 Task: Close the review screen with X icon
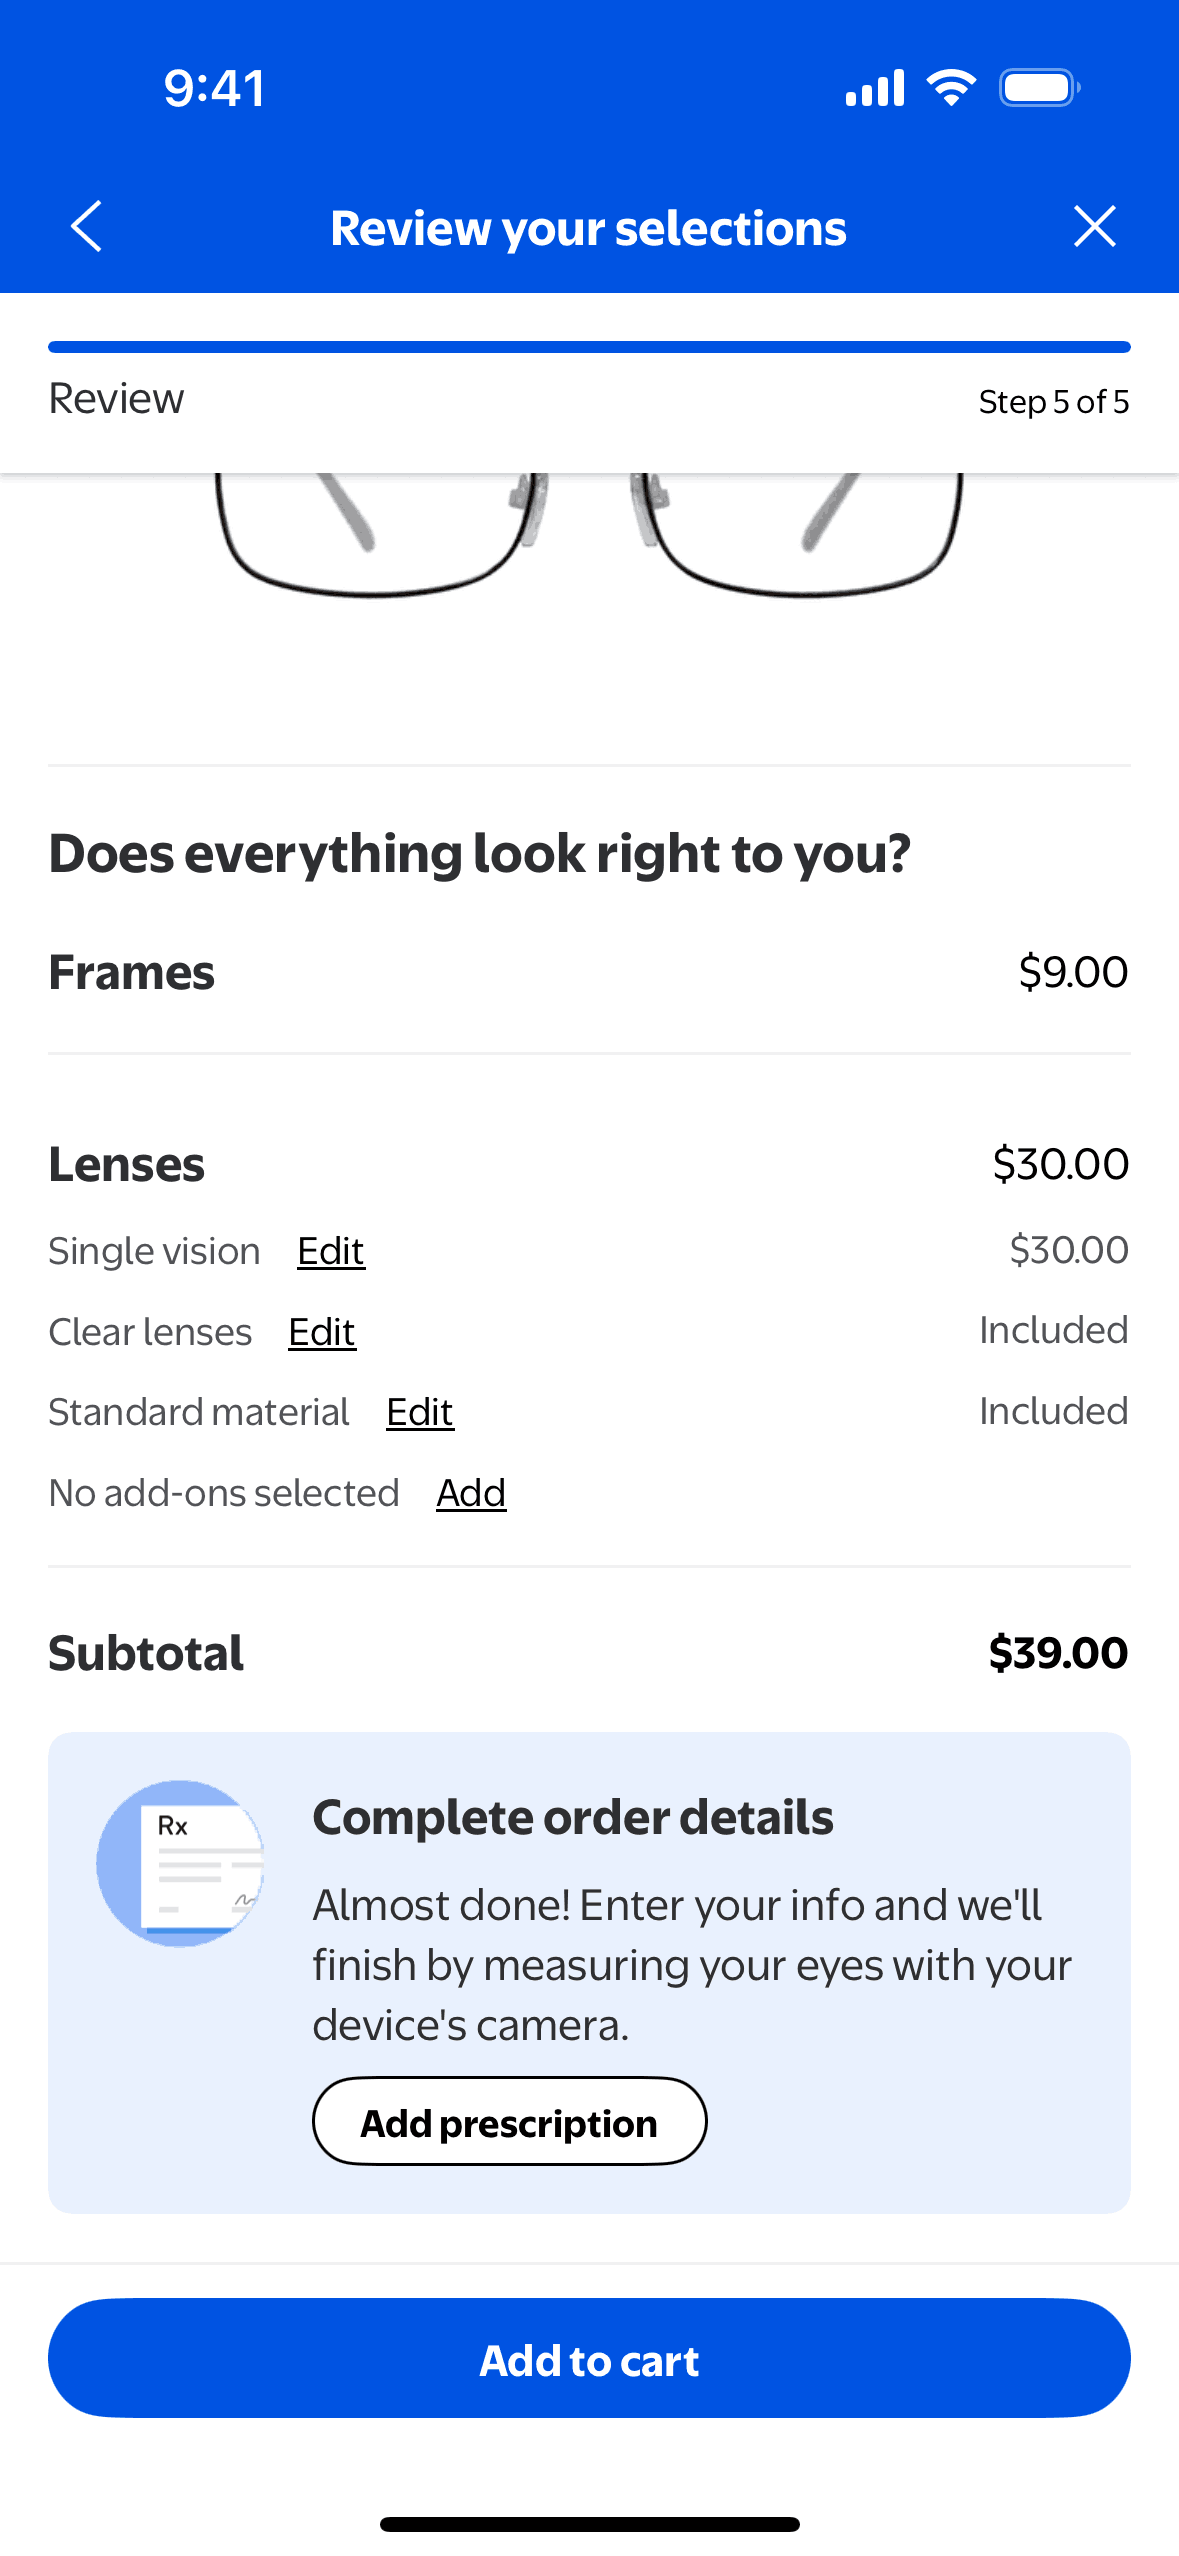pos(1094,227)
